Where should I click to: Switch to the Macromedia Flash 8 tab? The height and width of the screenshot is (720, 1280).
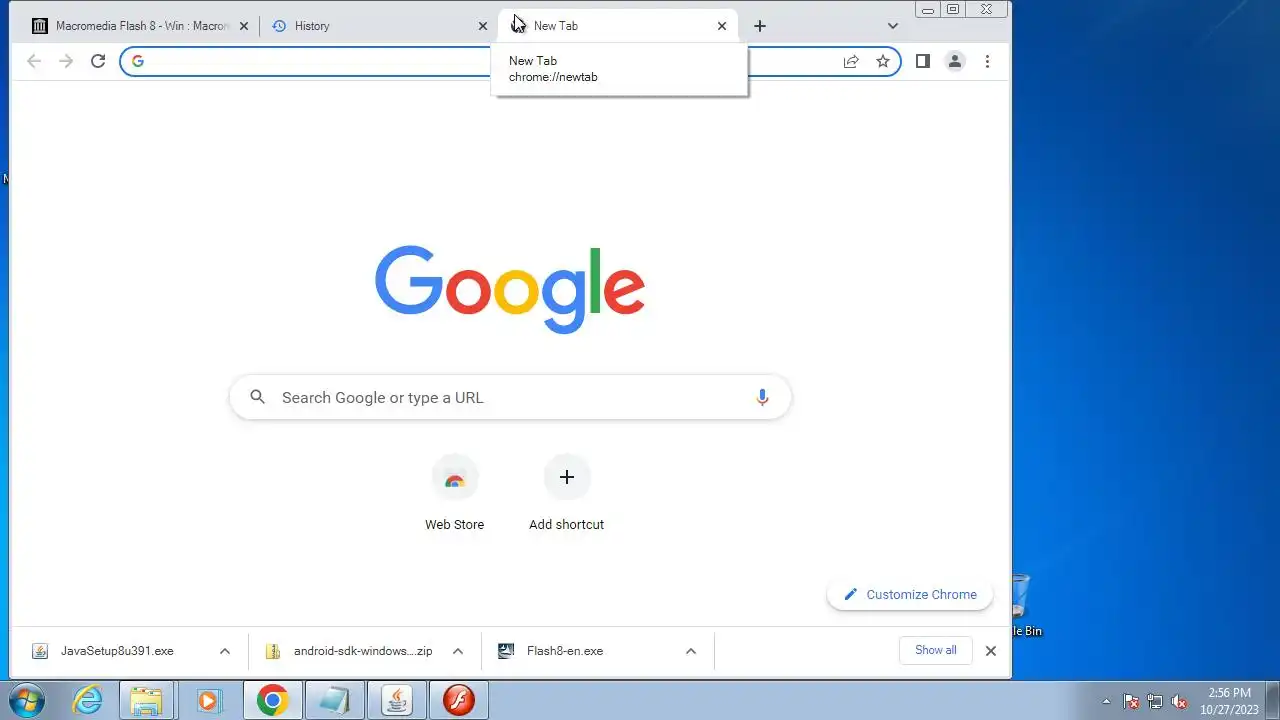140,26
